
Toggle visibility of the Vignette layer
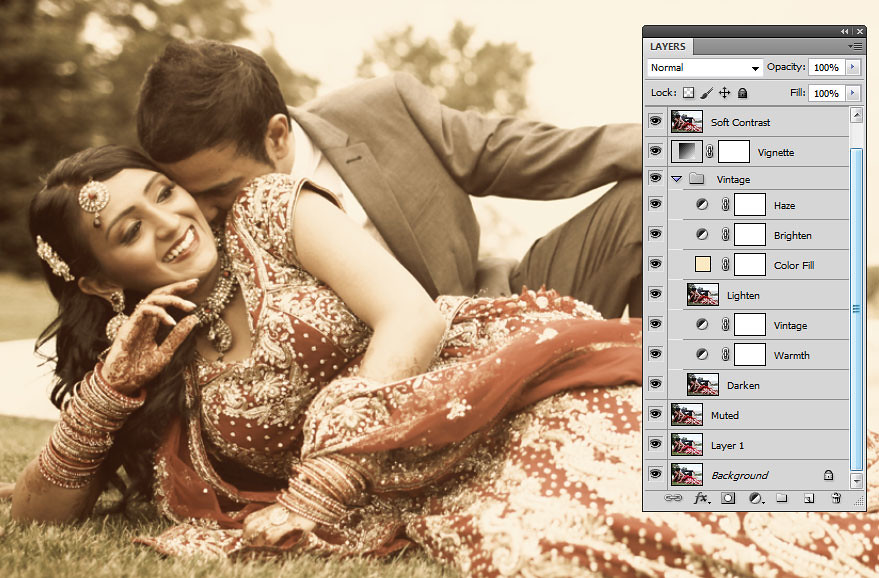(x=656, y=152)
